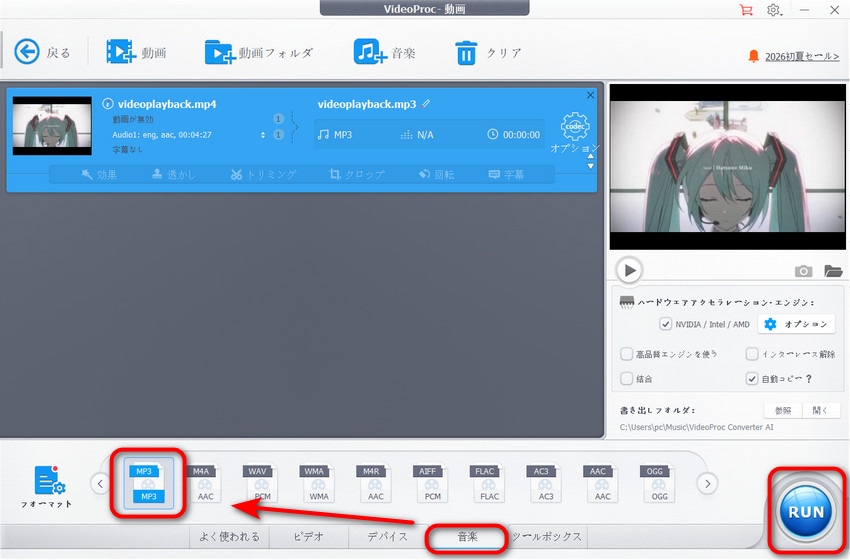Switch to the 音楽 tab

(467, 537)
